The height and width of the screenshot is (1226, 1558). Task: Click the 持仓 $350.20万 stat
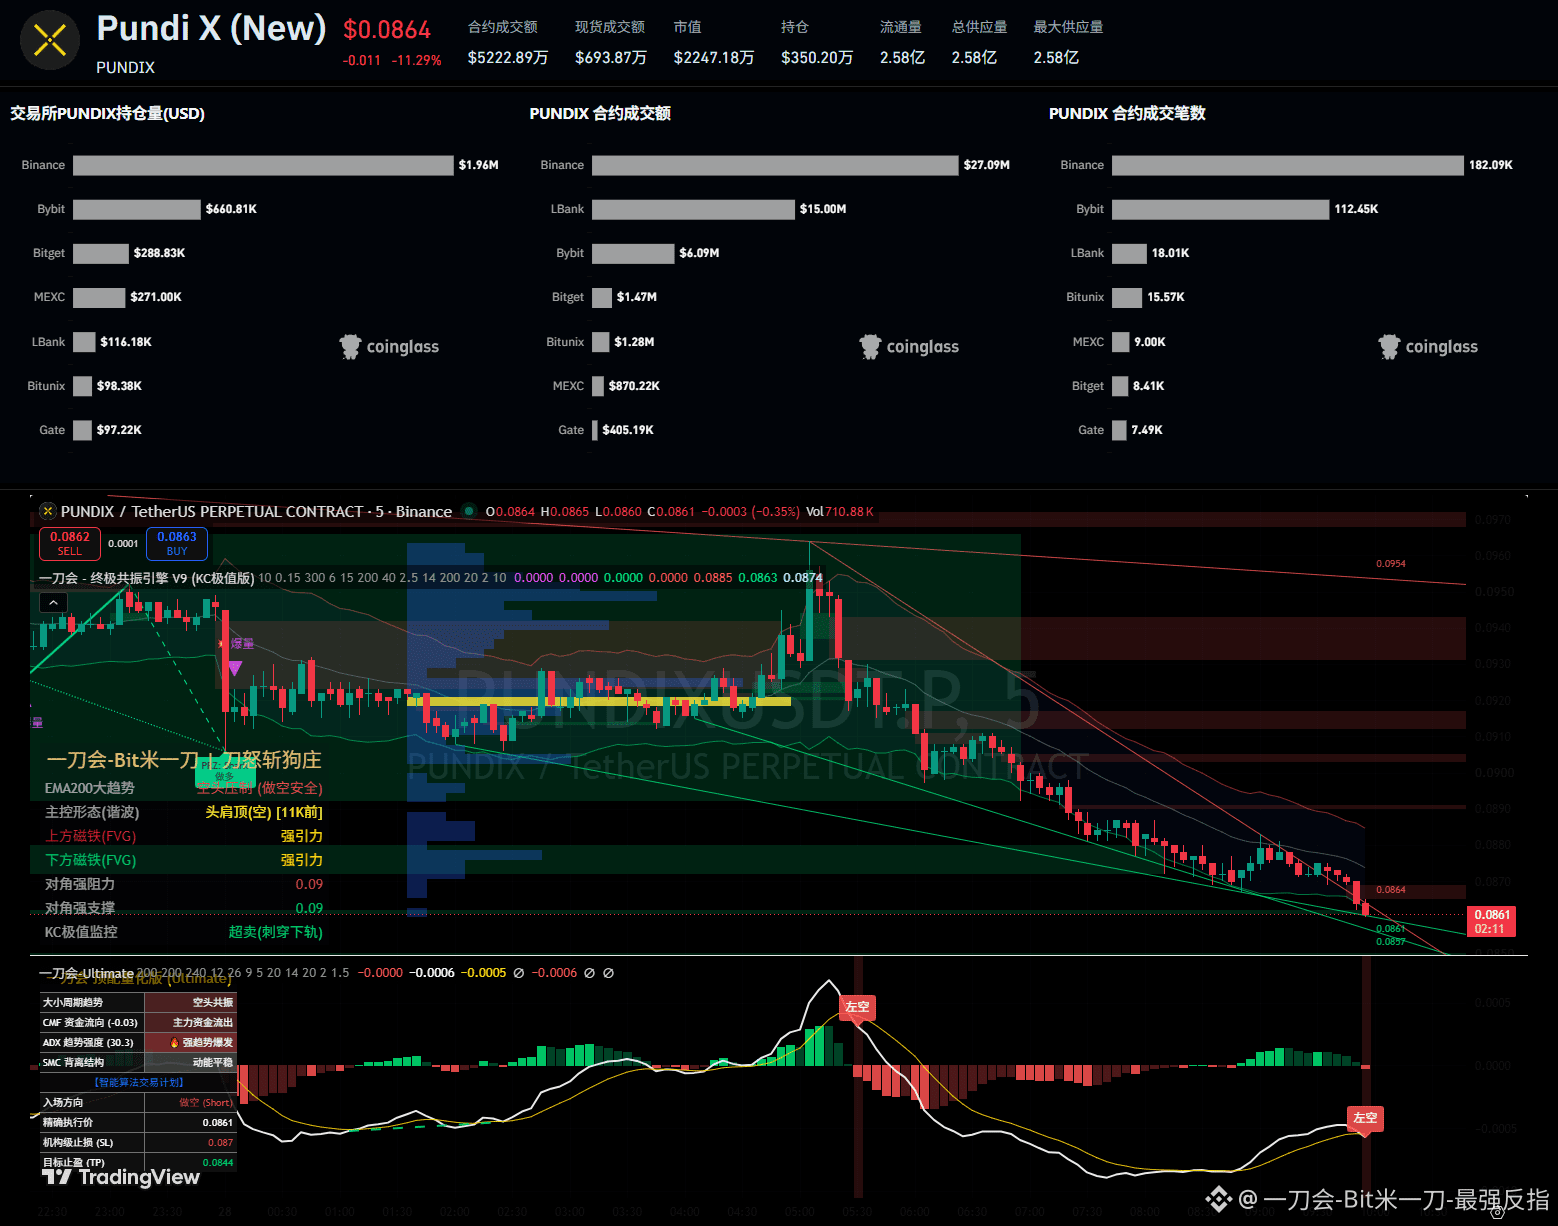pyautogui.click(x=817, y=43)
